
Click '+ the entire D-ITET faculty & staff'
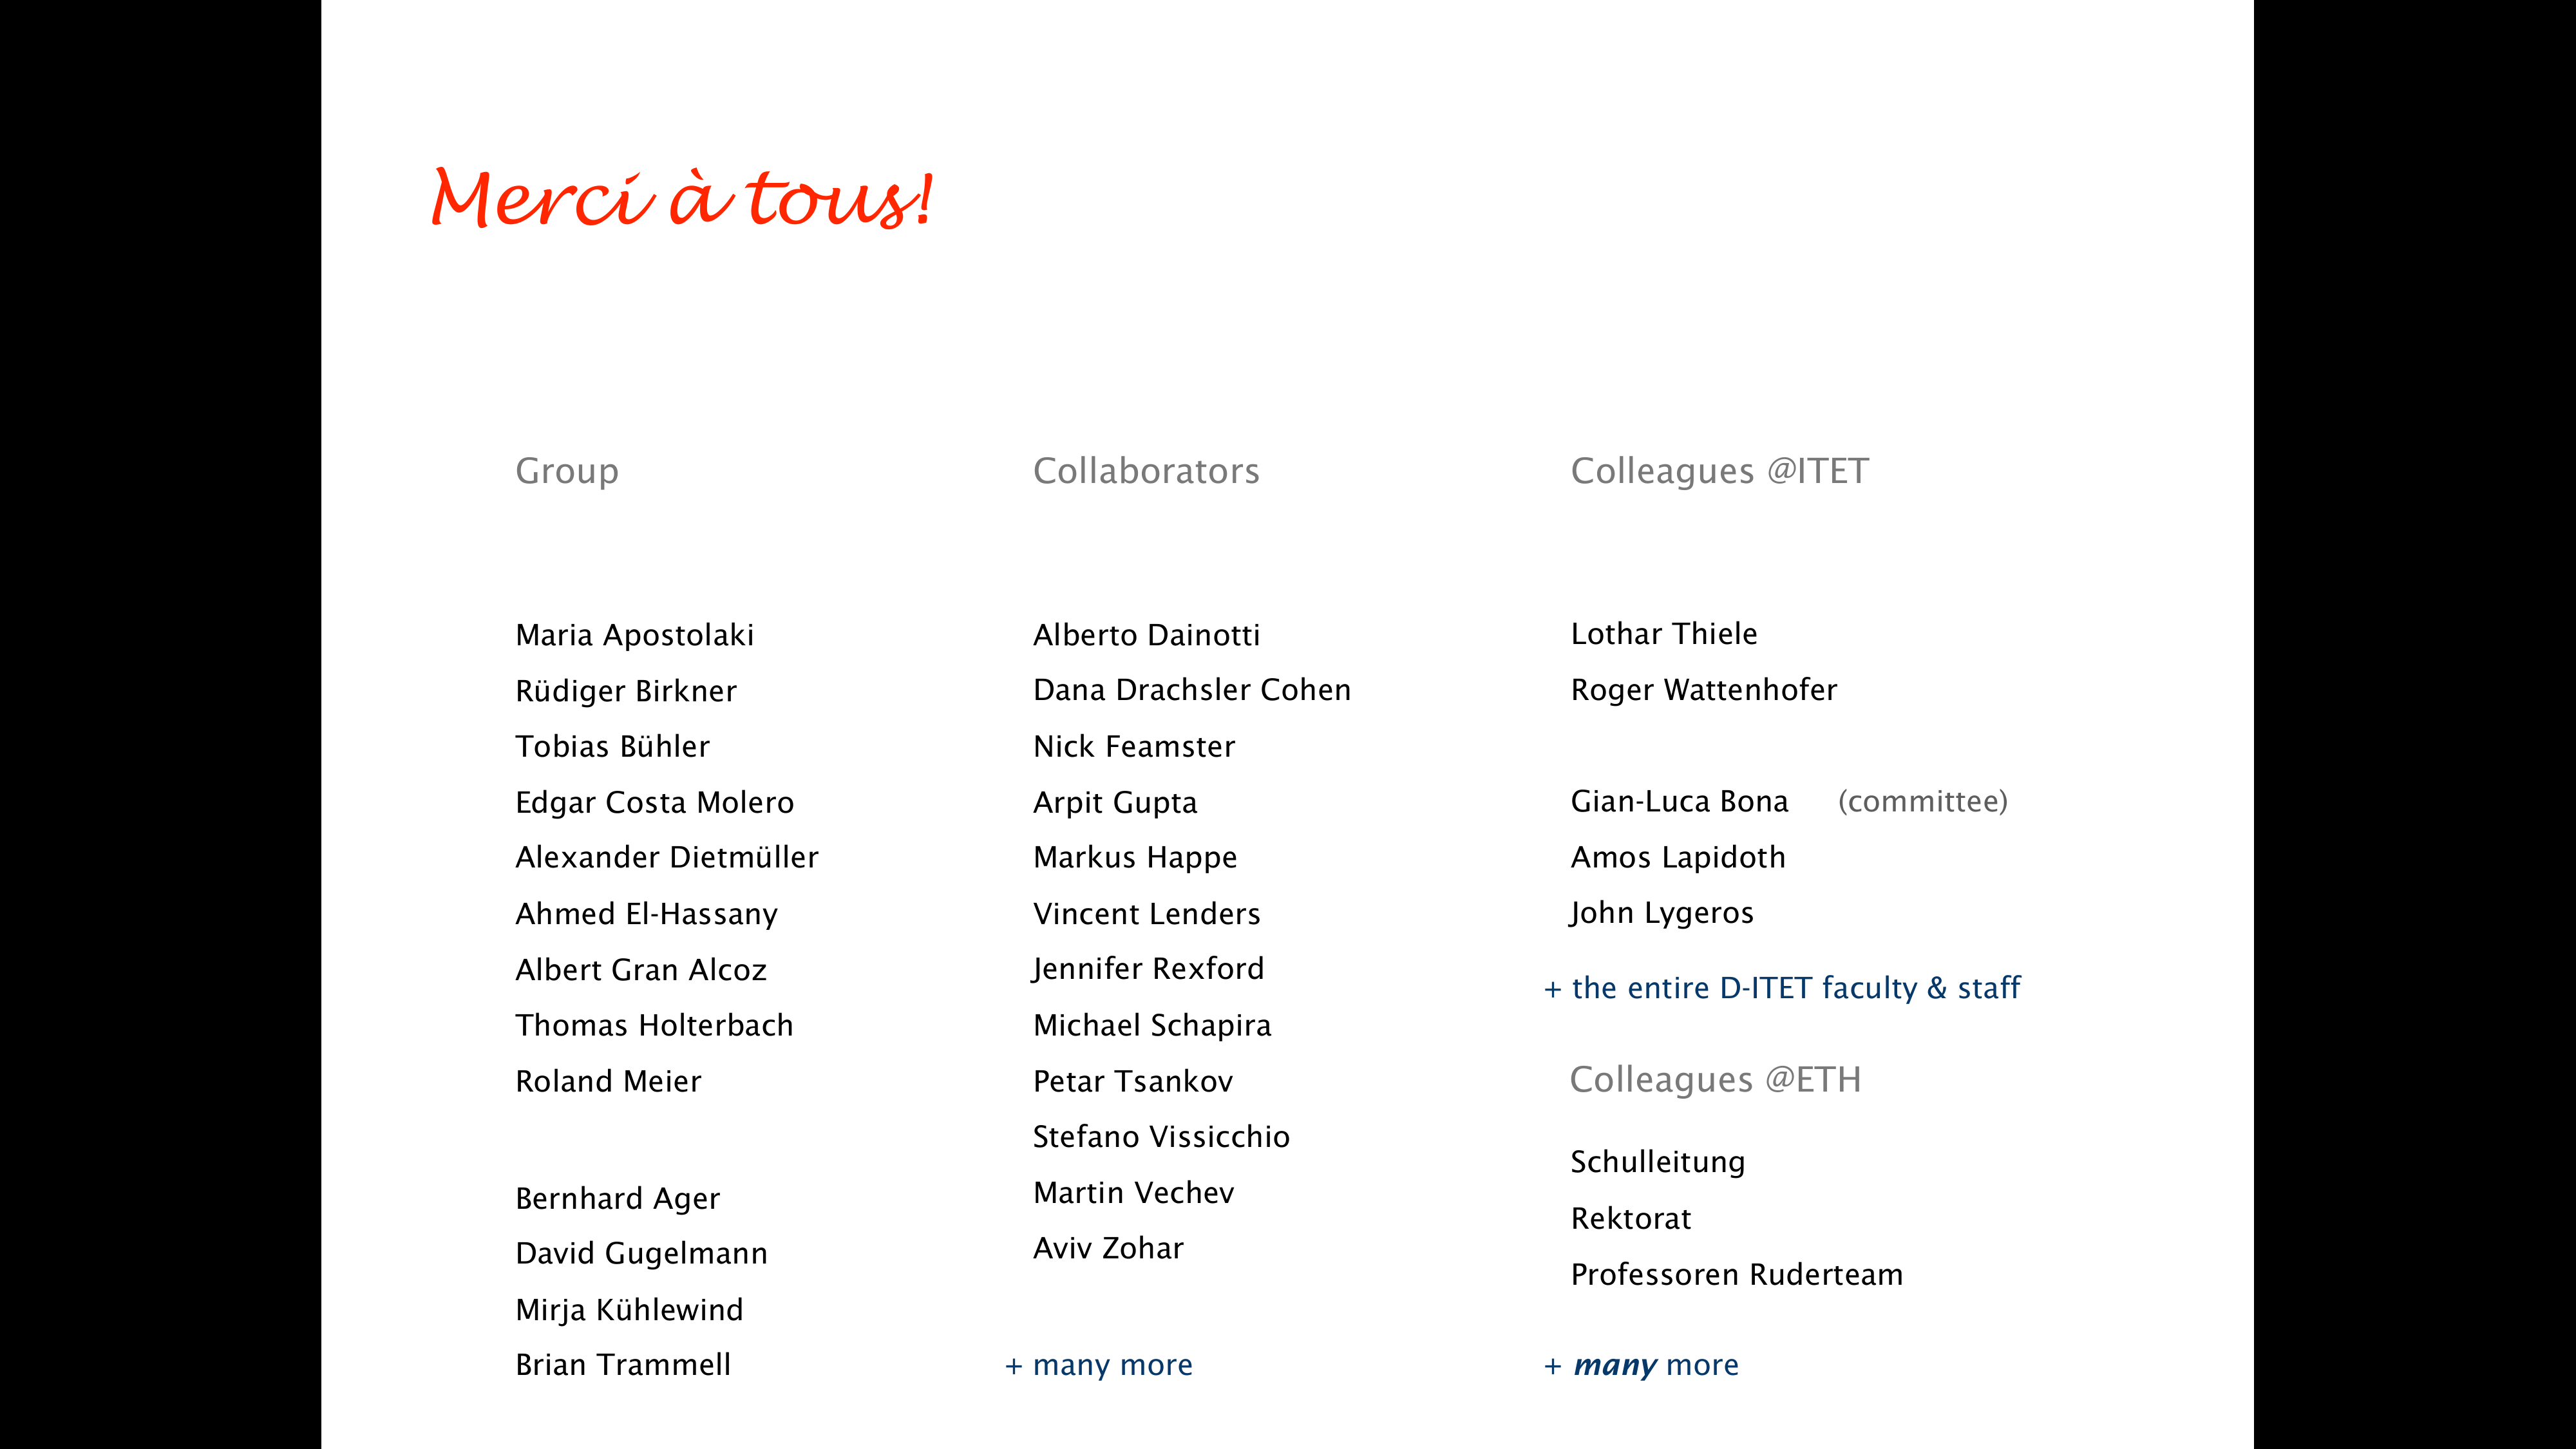[x=1781, y=988]
